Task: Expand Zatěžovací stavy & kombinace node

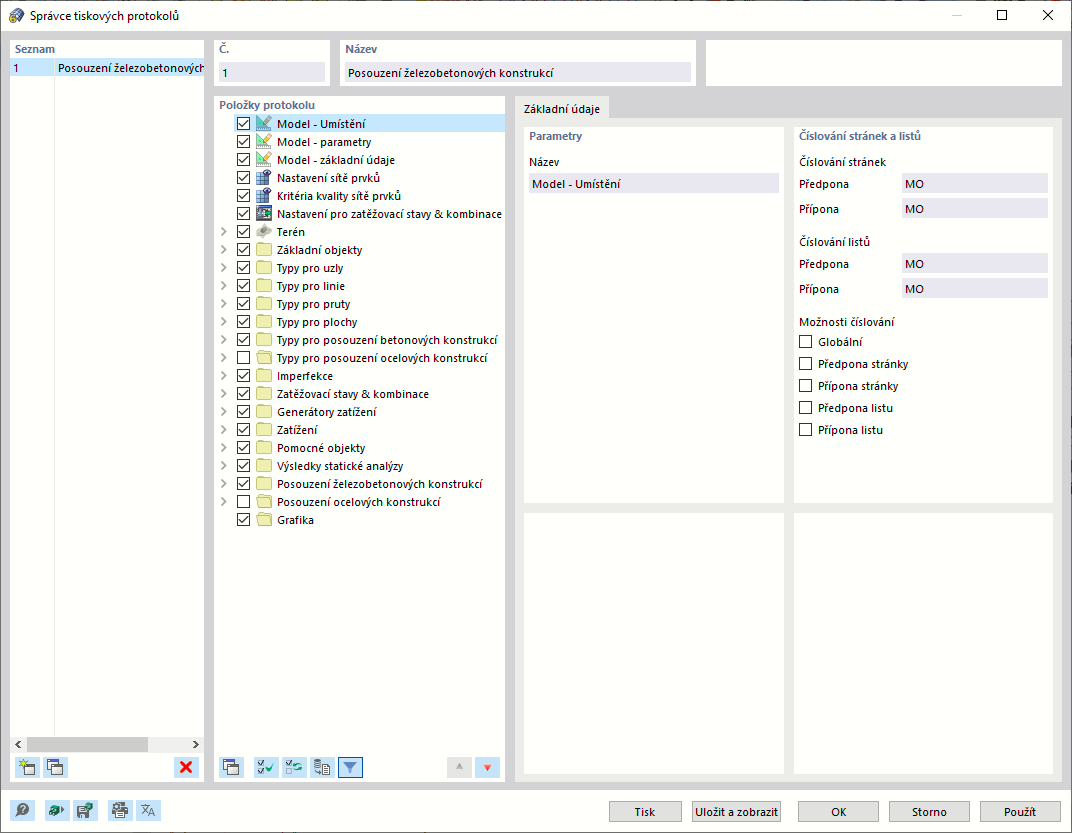Action: pyautogui.click(x=224, y=394)
